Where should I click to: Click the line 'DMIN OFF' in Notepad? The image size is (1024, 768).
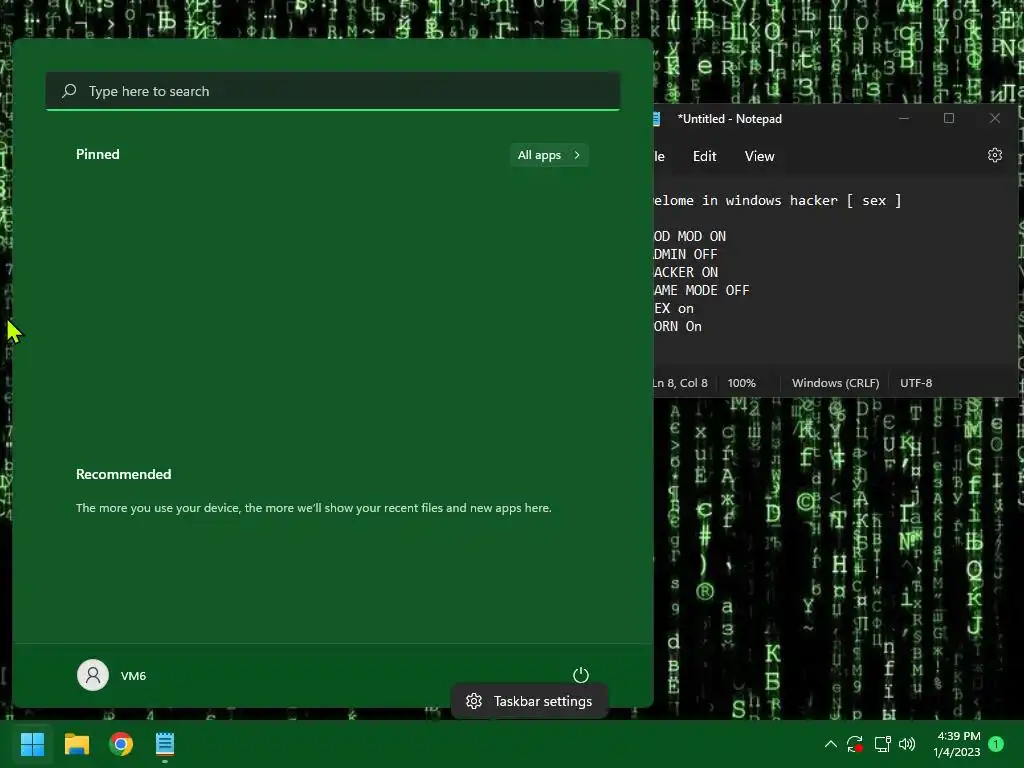tap(686, 254)
